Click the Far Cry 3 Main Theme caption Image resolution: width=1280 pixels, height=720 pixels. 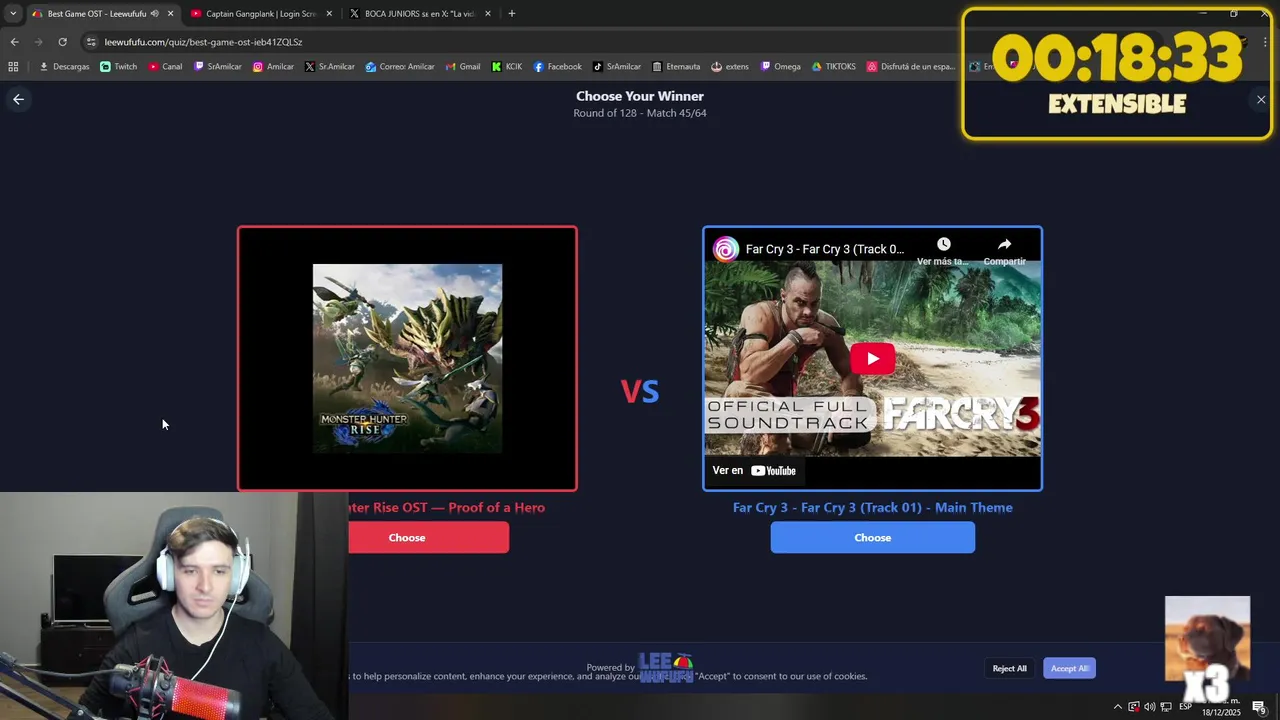point(872,507)
